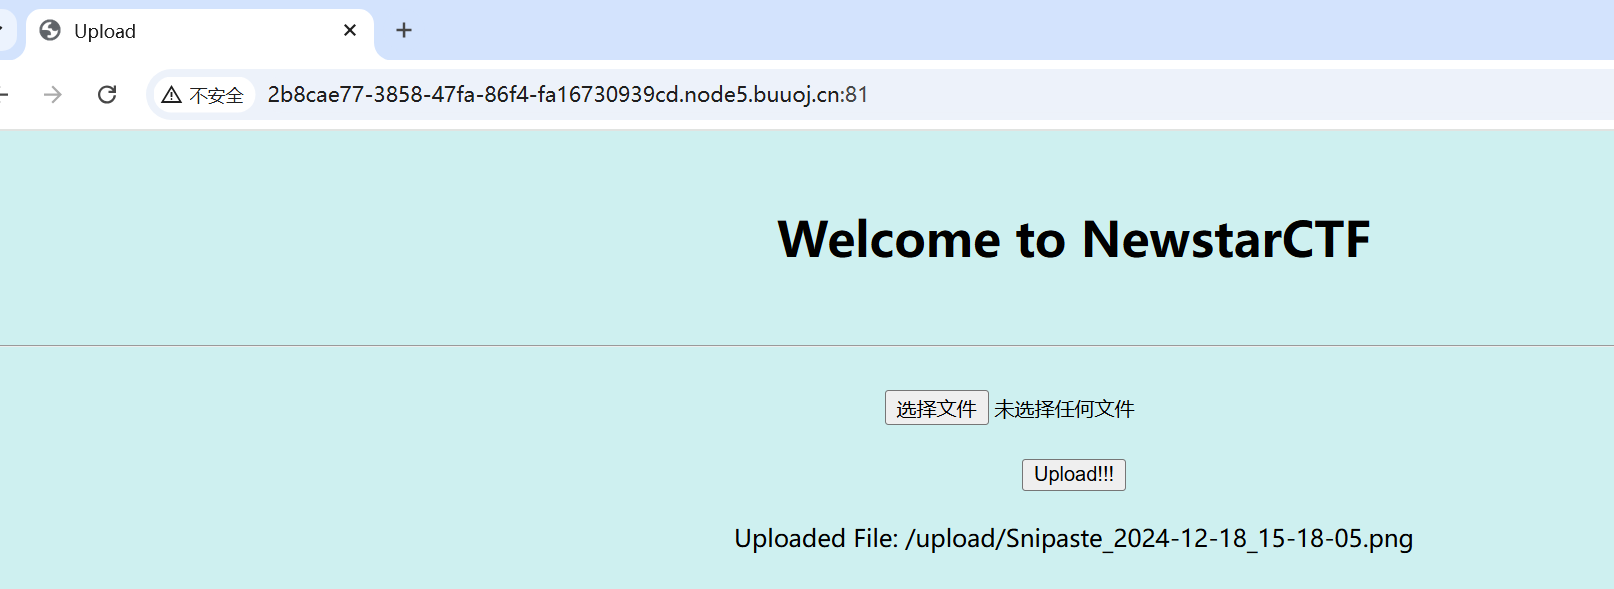Viewport: 1614px width, 589px height.
Task: Click the Upload!!! button
Action: click(1074, 474)
